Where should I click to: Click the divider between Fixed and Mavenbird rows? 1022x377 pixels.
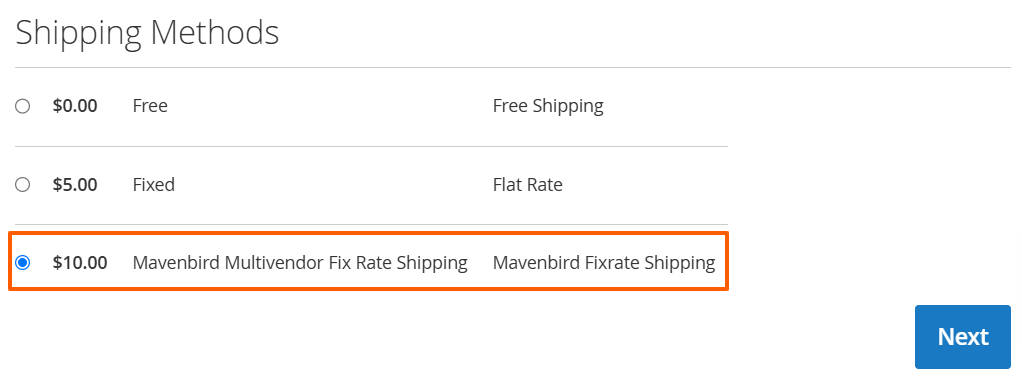[372, 225]
